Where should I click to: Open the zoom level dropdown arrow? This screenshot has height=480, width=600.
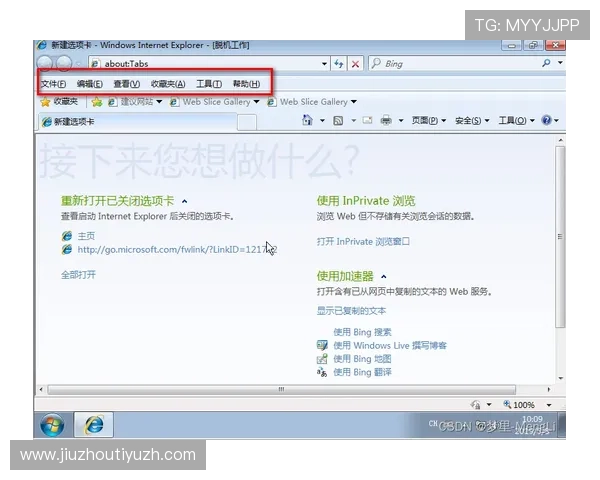point(549,405)
